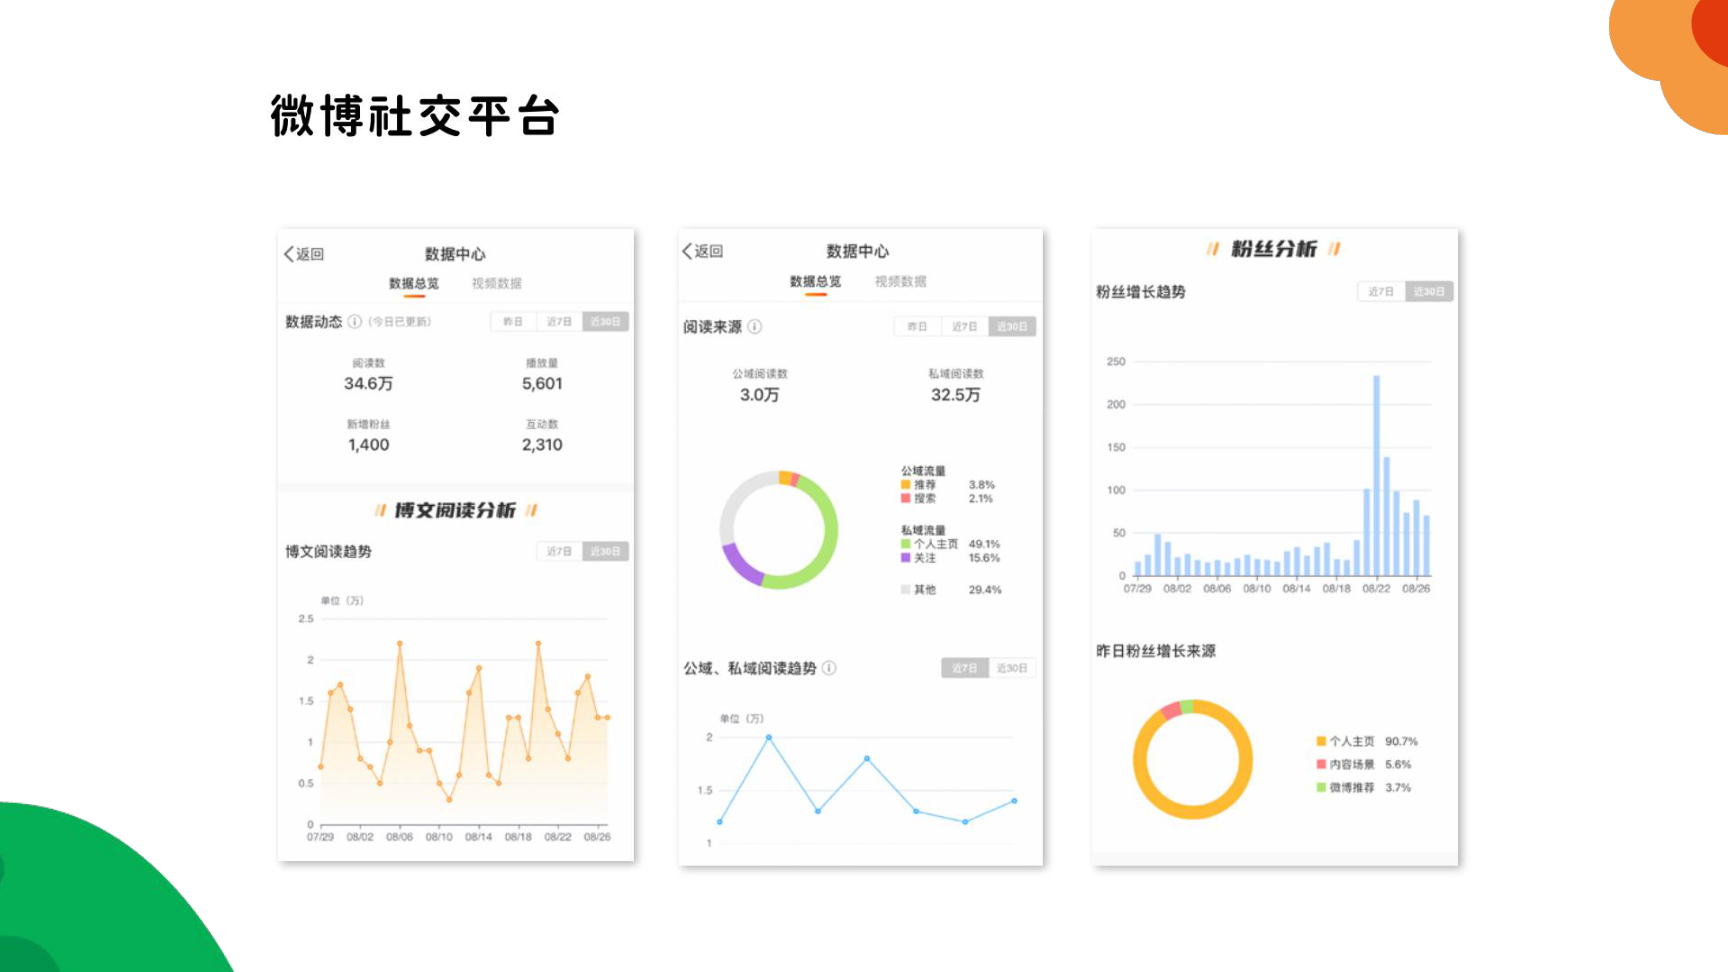Click grey 其他 legend swatch
Screen dimensions: 1728x972
tap(906, 590)
